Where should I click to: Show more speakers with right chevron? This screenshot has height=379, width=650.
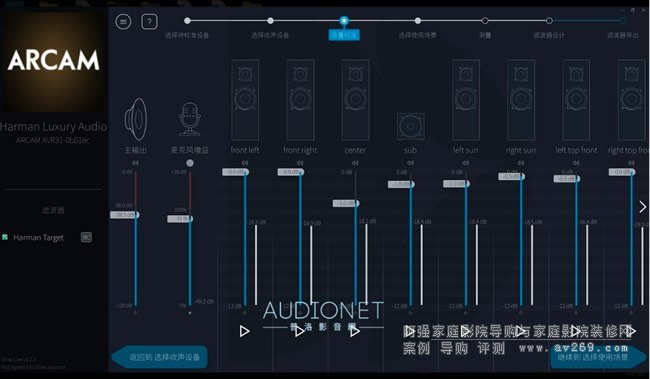tap(643, 207)
